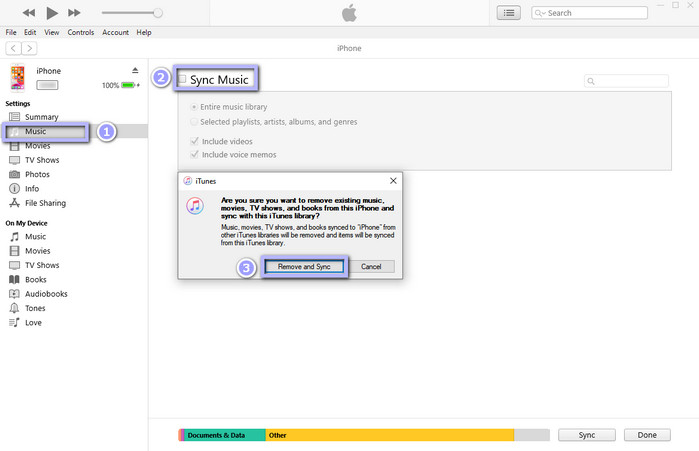Open Movies icon under On My Device
Screen dimensions: 699x451
15,251
